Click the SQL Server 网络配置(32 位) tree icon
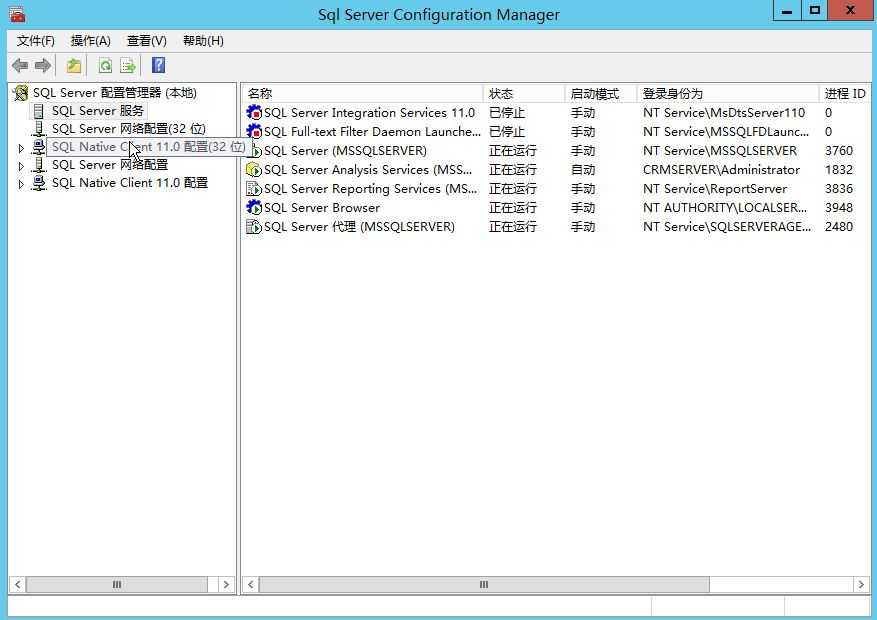The image size is (877, 620). pyautogui.click(x=39, y=129)
